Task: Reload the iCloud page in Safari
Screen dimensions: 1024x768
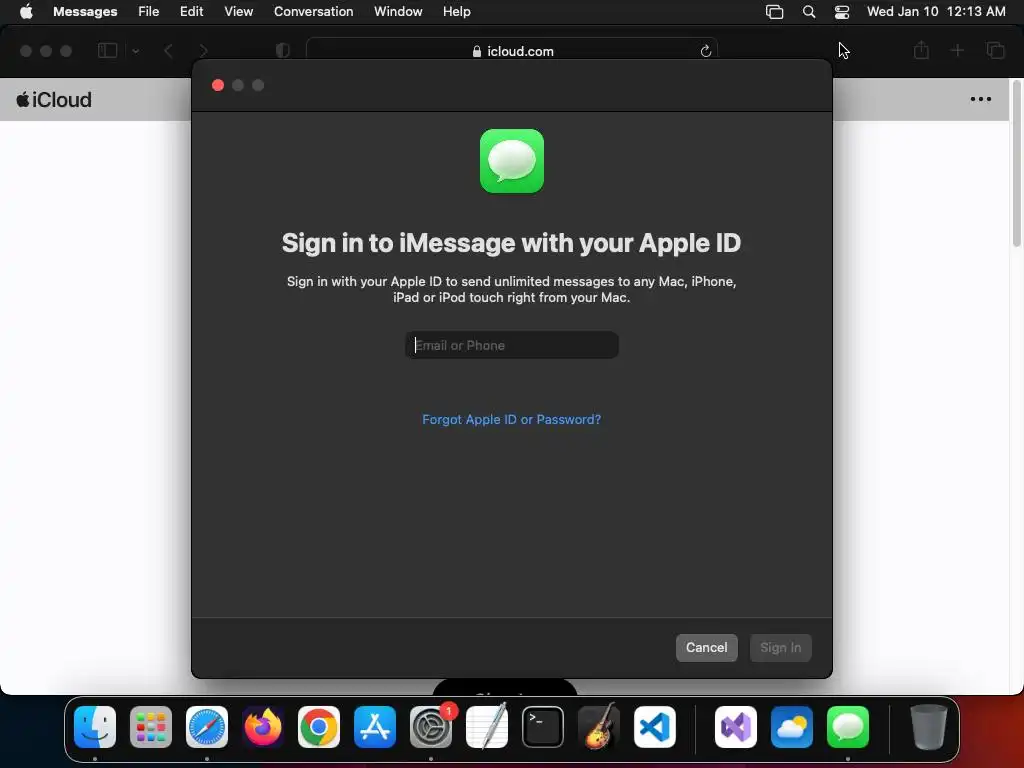Action: click(x=705, y=51)
